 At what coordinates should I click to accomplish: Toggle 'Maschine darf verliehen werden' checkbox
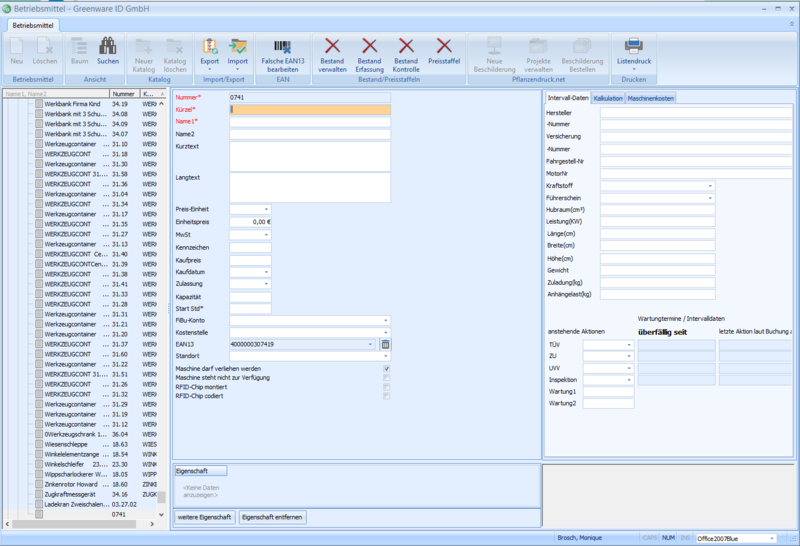pyautogui.click(x=387, y=368)
